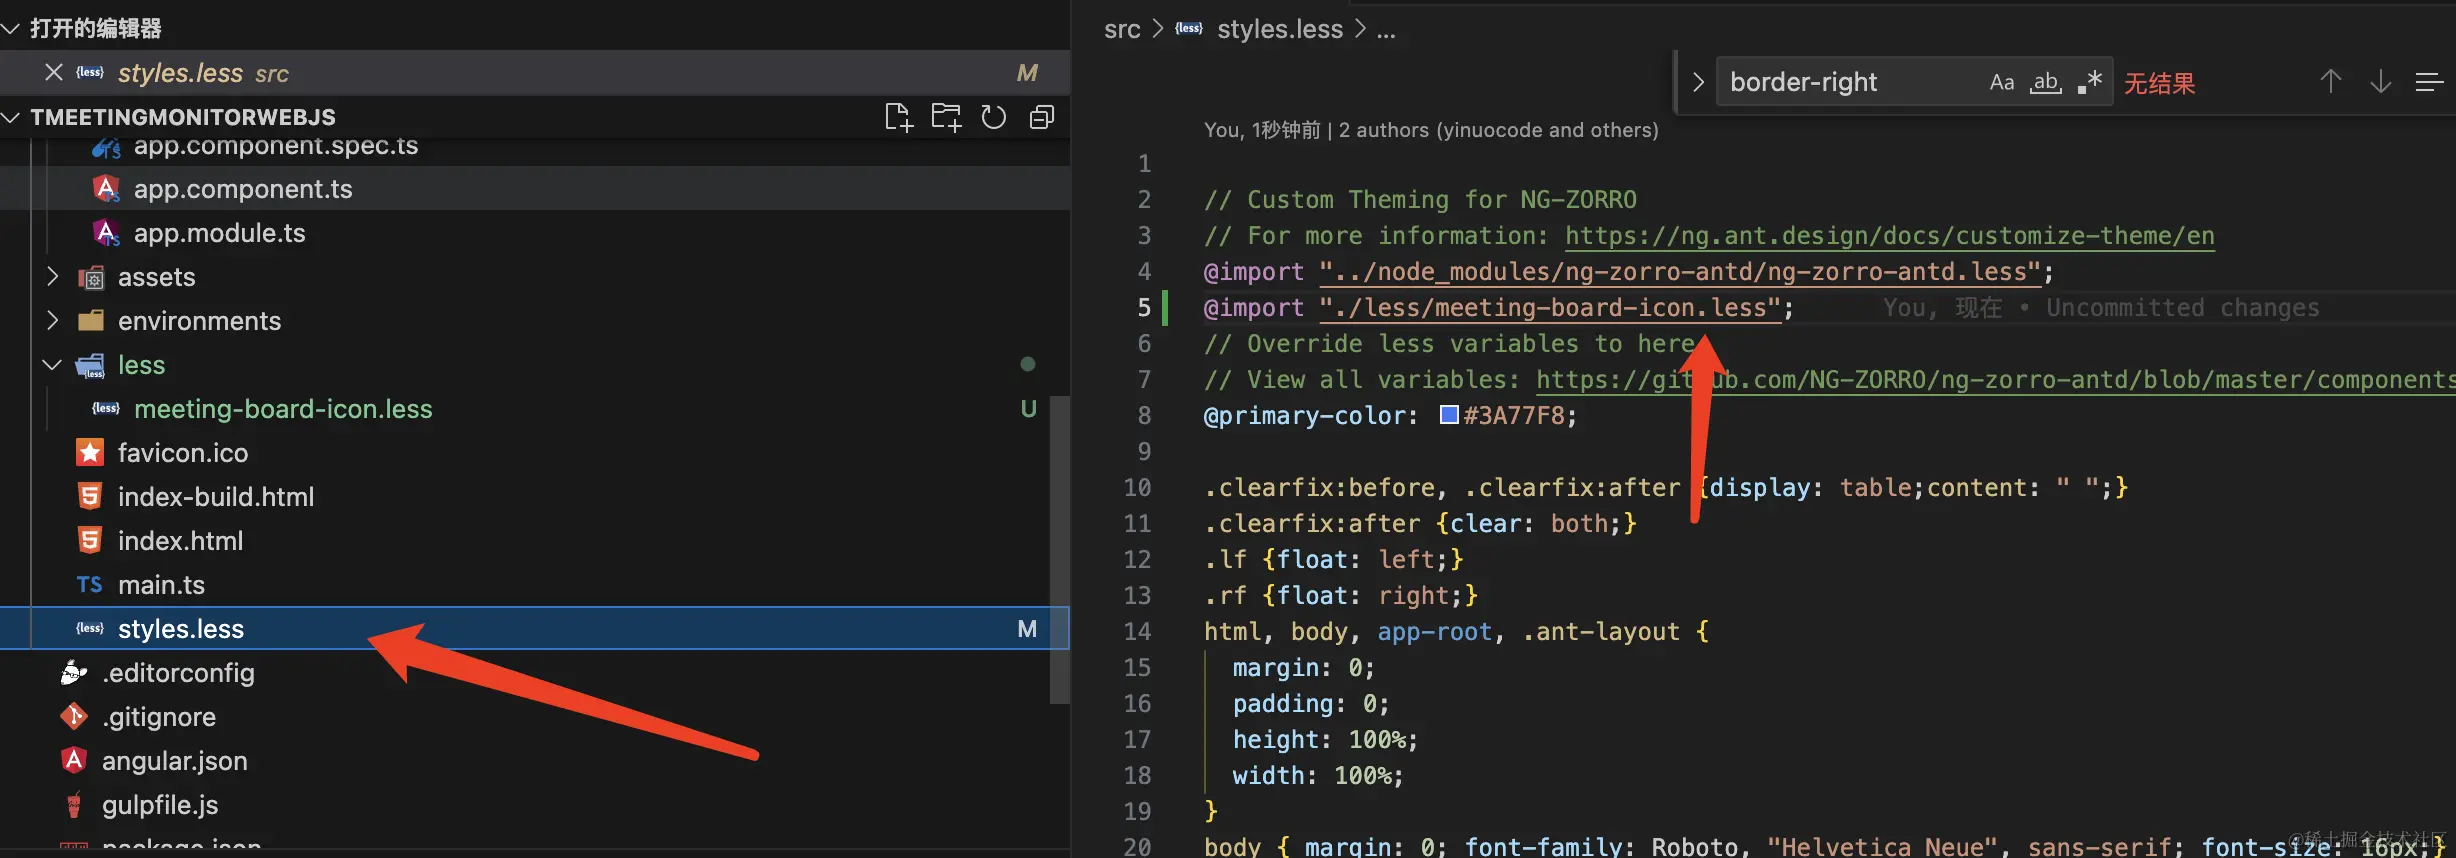Click the mouse icon beside .editorconfig
Screen dimensions: 2456x858
(74, 672)
